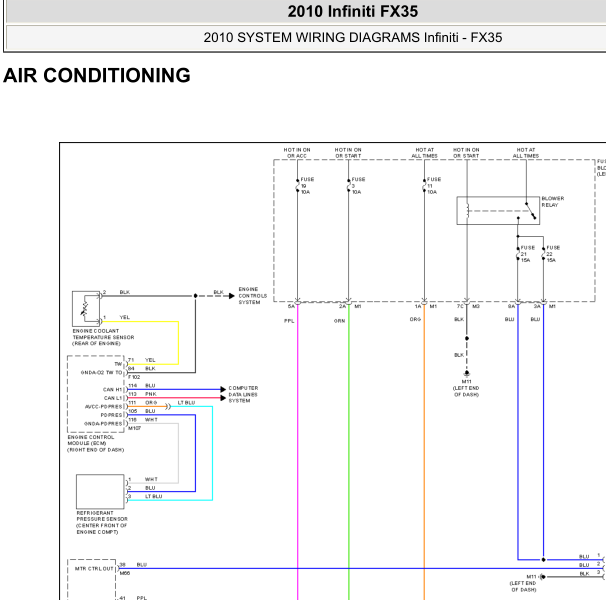Image resolution: width=606 pixels, height=600 pixels.
Task: Click the '9A' connector pin label
Action: click(x=511, y=306)
